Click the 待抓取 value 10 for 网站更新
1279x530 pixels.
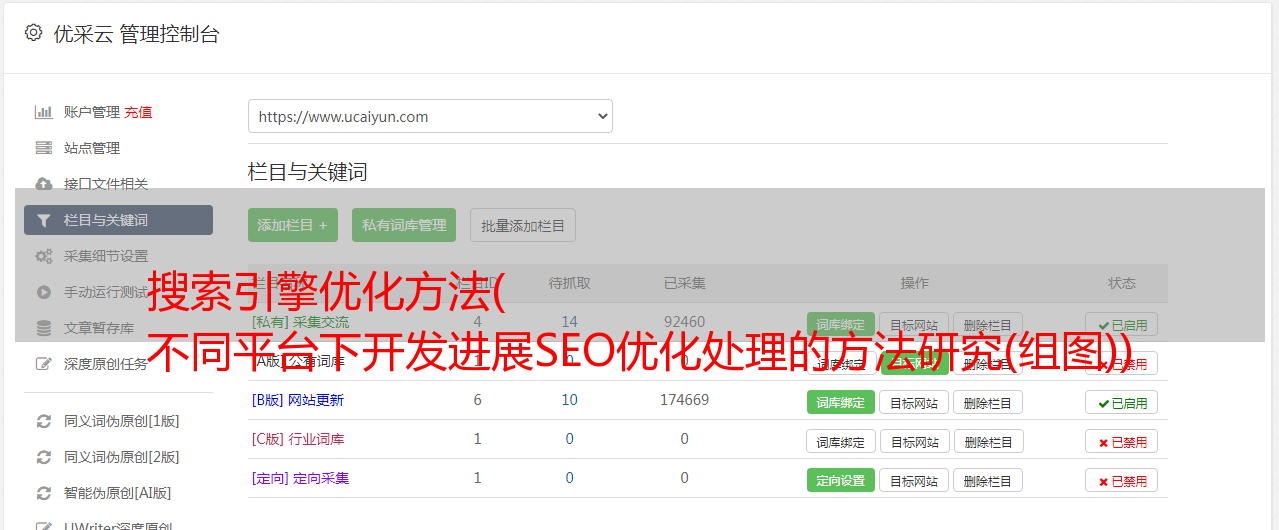[x=569, y=400]
